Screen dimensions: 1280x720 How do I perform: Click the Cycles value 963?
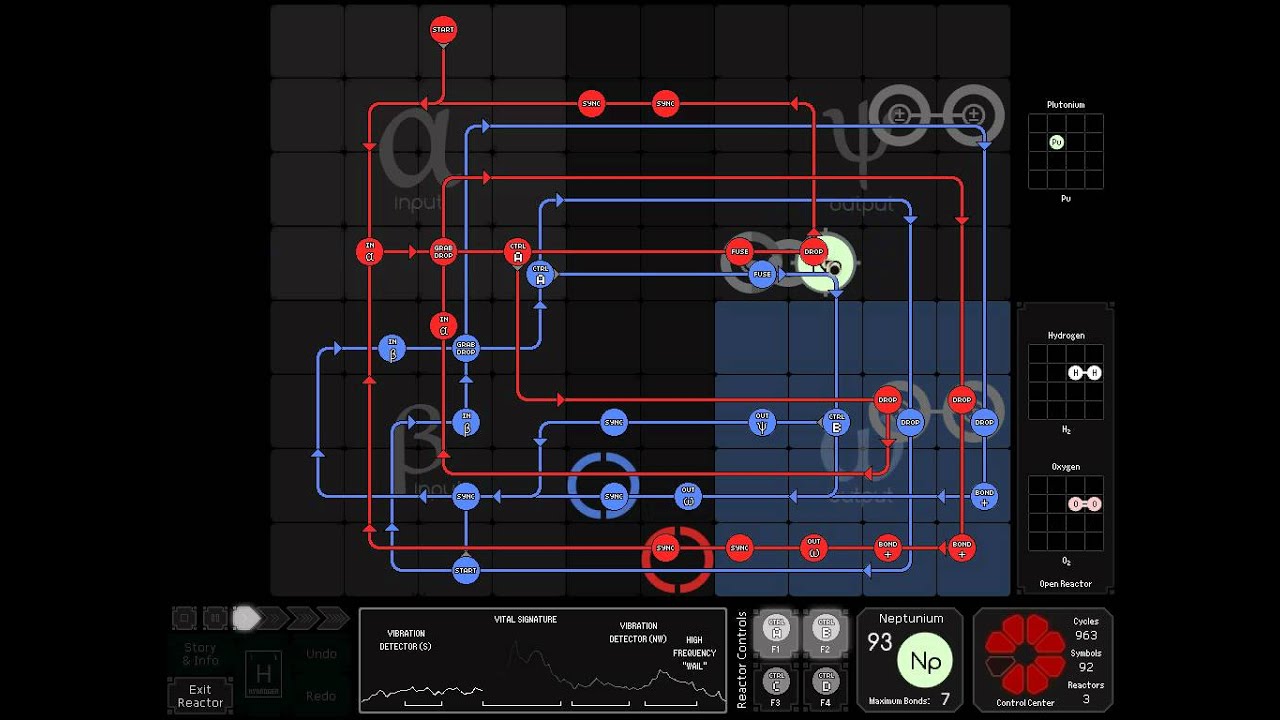pyautogui.click(x=1086, y=636)
